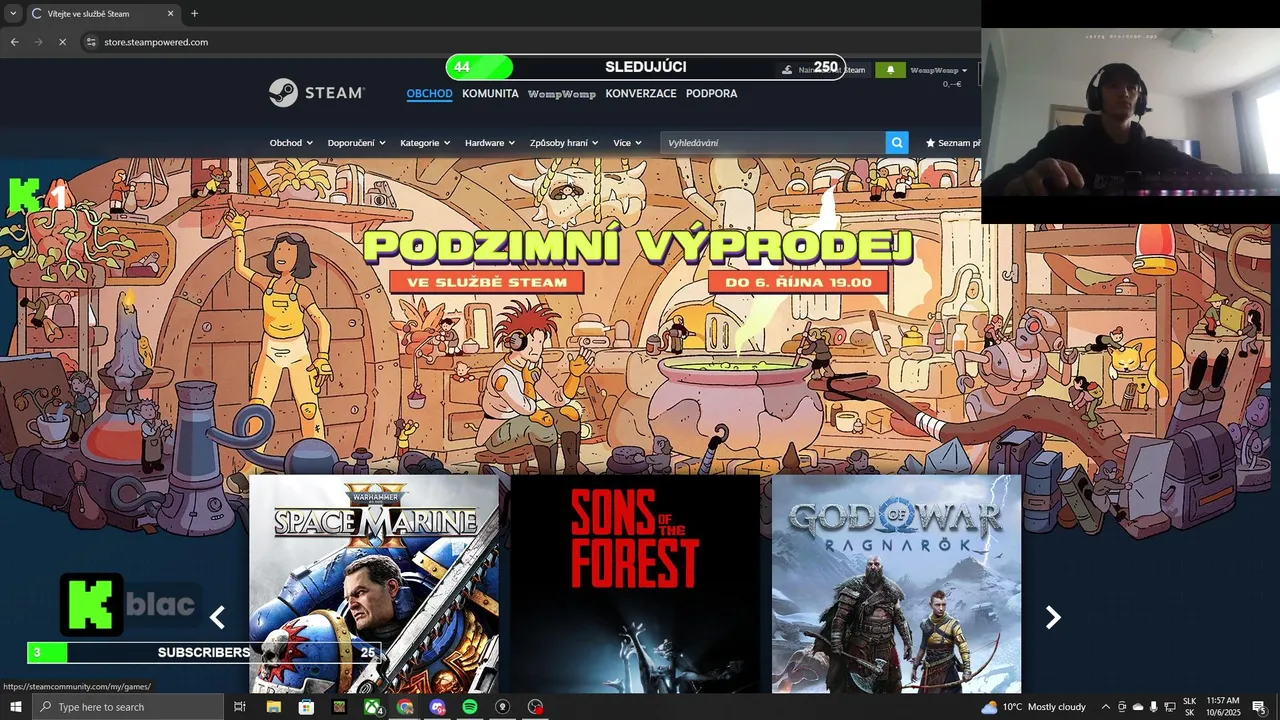Image resolution: width=1280 pixels, height=720 pixels.
Task: Open the green notifications bell
Action: pyautogui.click(x=890, y=70)
